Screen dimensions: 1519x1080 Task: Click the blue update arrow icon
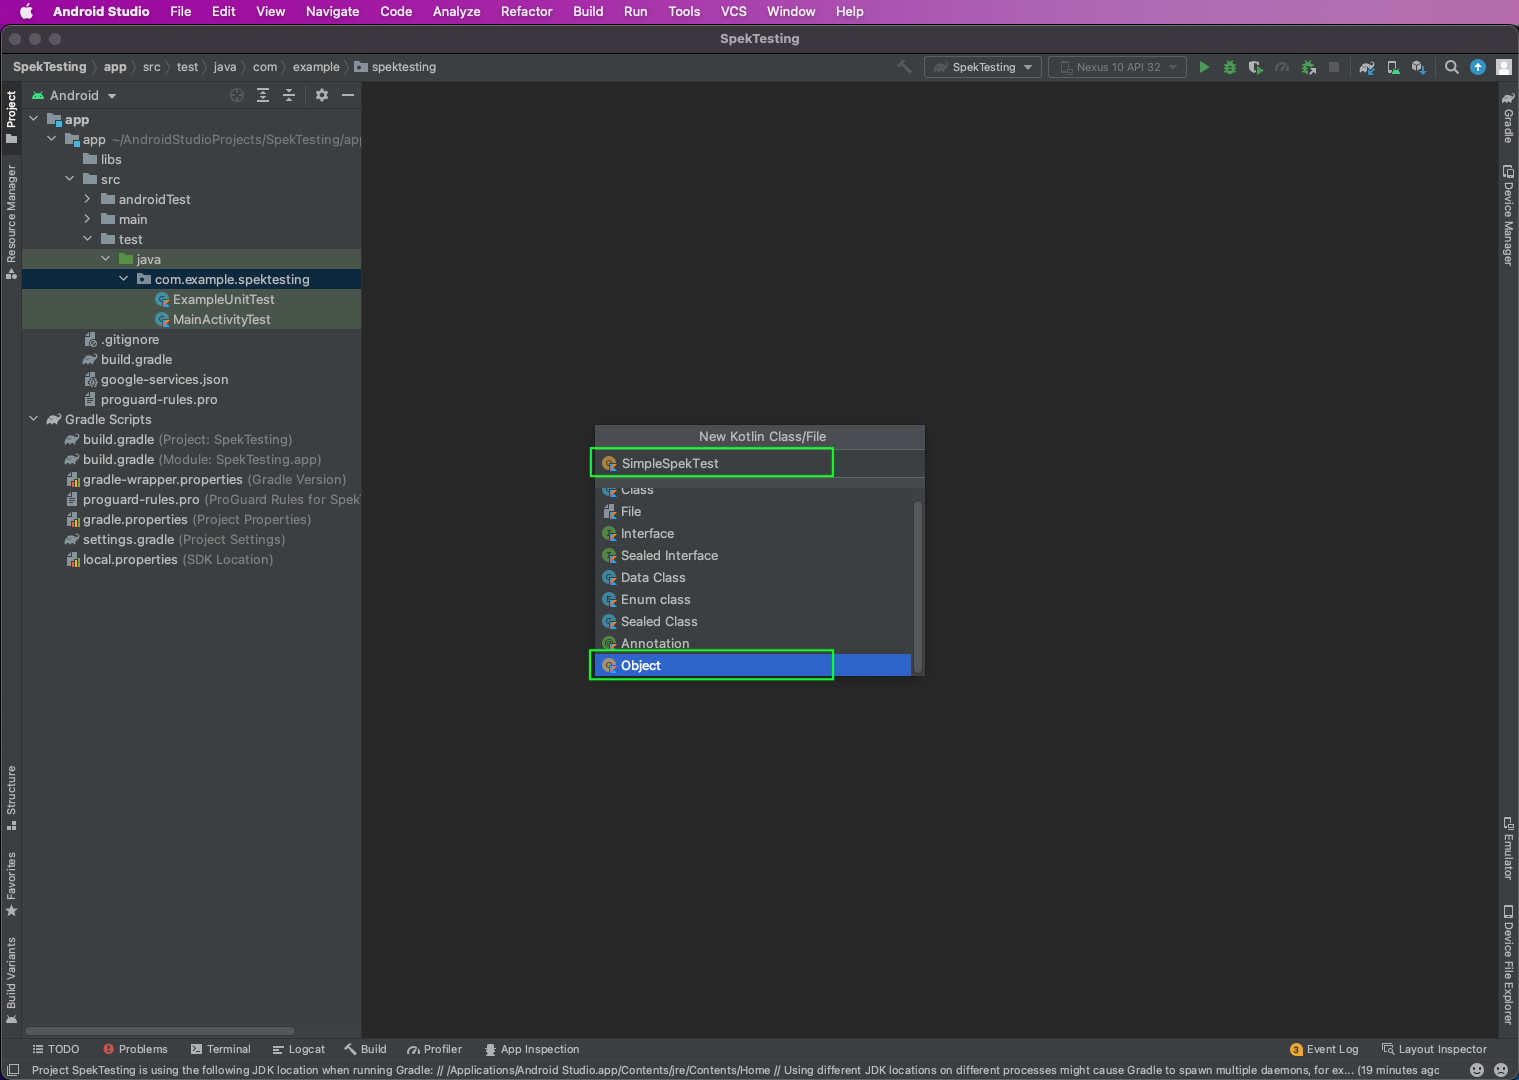(x=1478, y=67)
